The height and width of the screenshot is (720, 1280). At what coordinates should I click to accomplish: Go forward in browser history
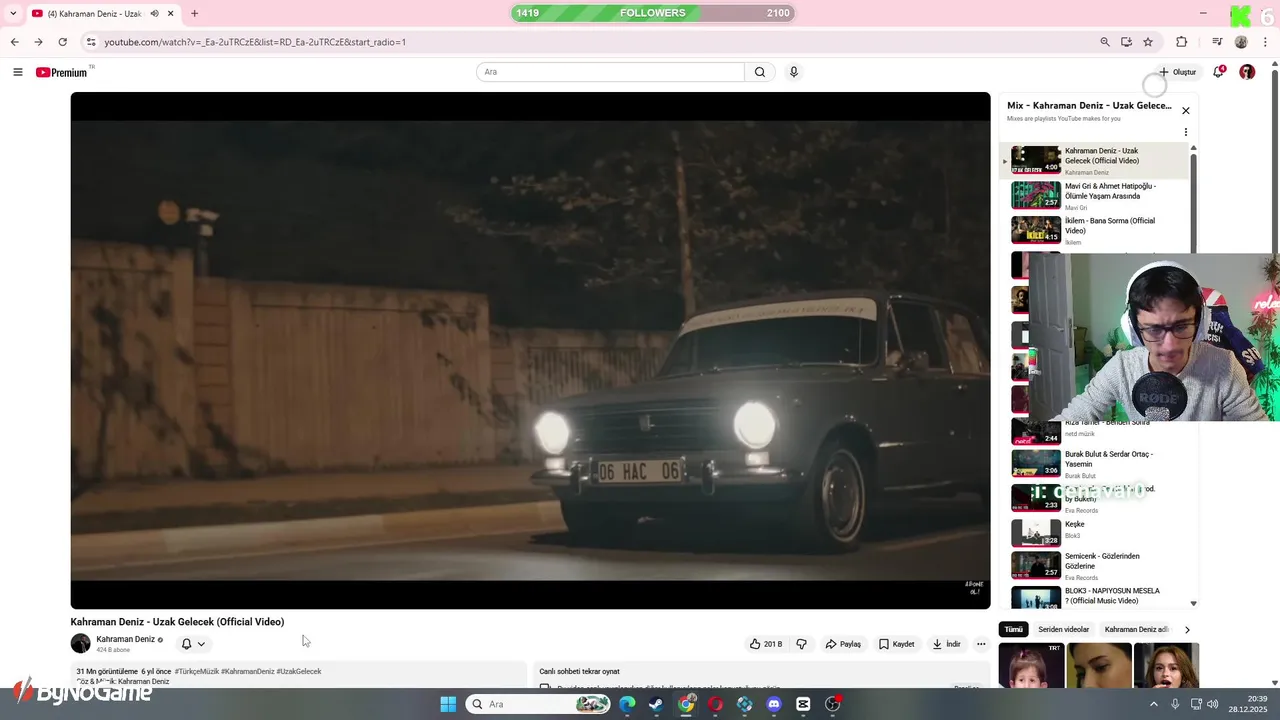(38, 42)
